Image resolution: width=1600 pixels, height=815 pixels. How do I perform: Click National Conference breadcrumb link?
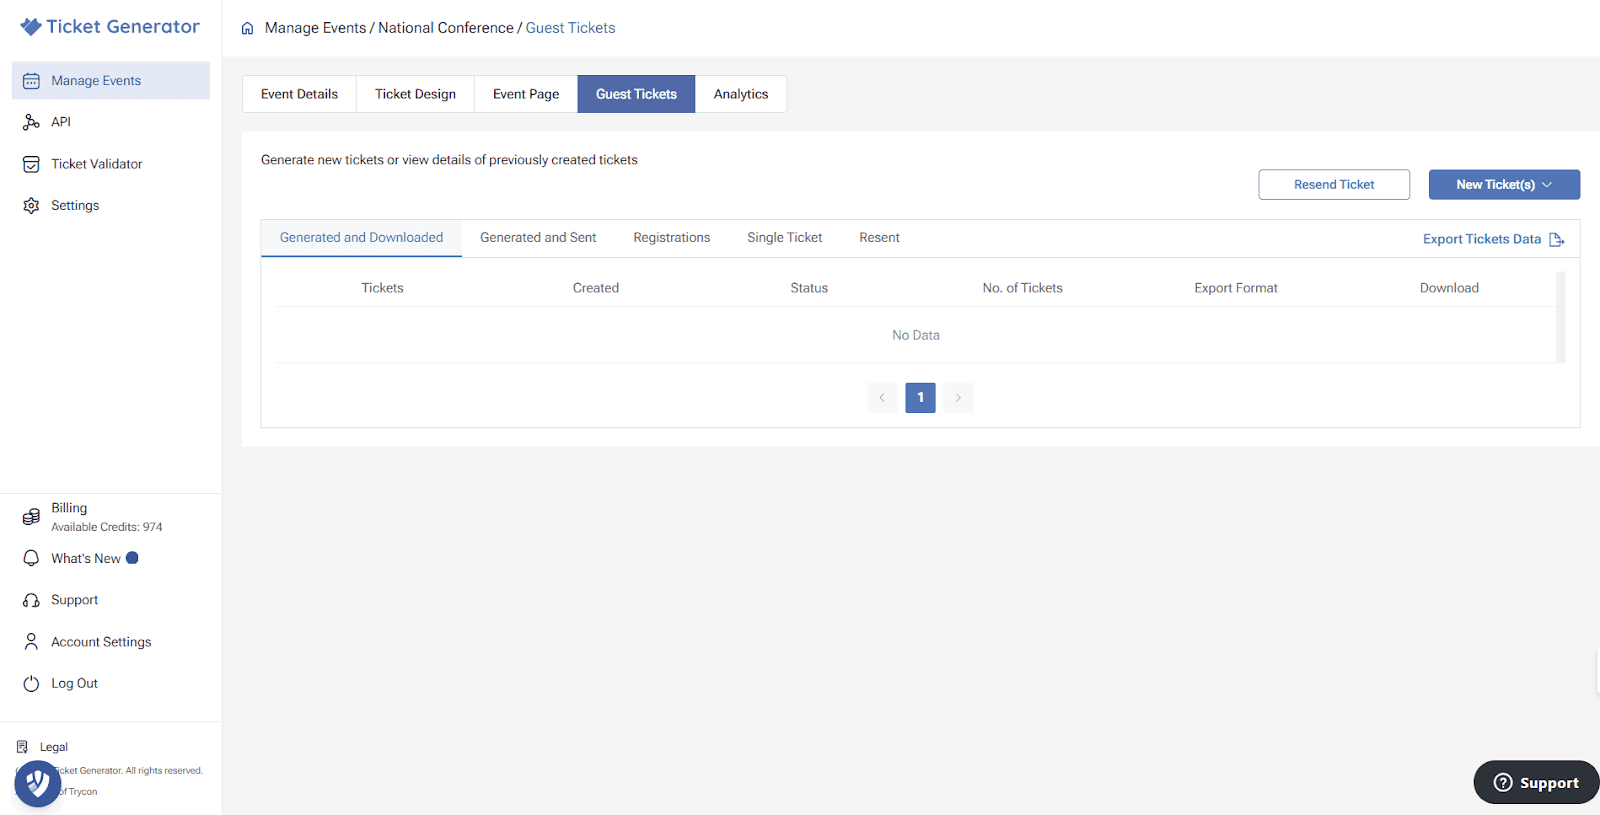[446, 28]
